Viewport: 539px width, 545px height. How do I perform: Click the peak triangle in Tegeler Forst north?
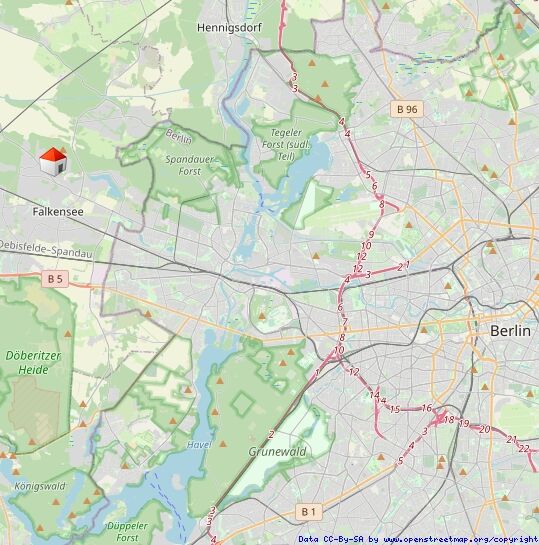pos(312,63)
